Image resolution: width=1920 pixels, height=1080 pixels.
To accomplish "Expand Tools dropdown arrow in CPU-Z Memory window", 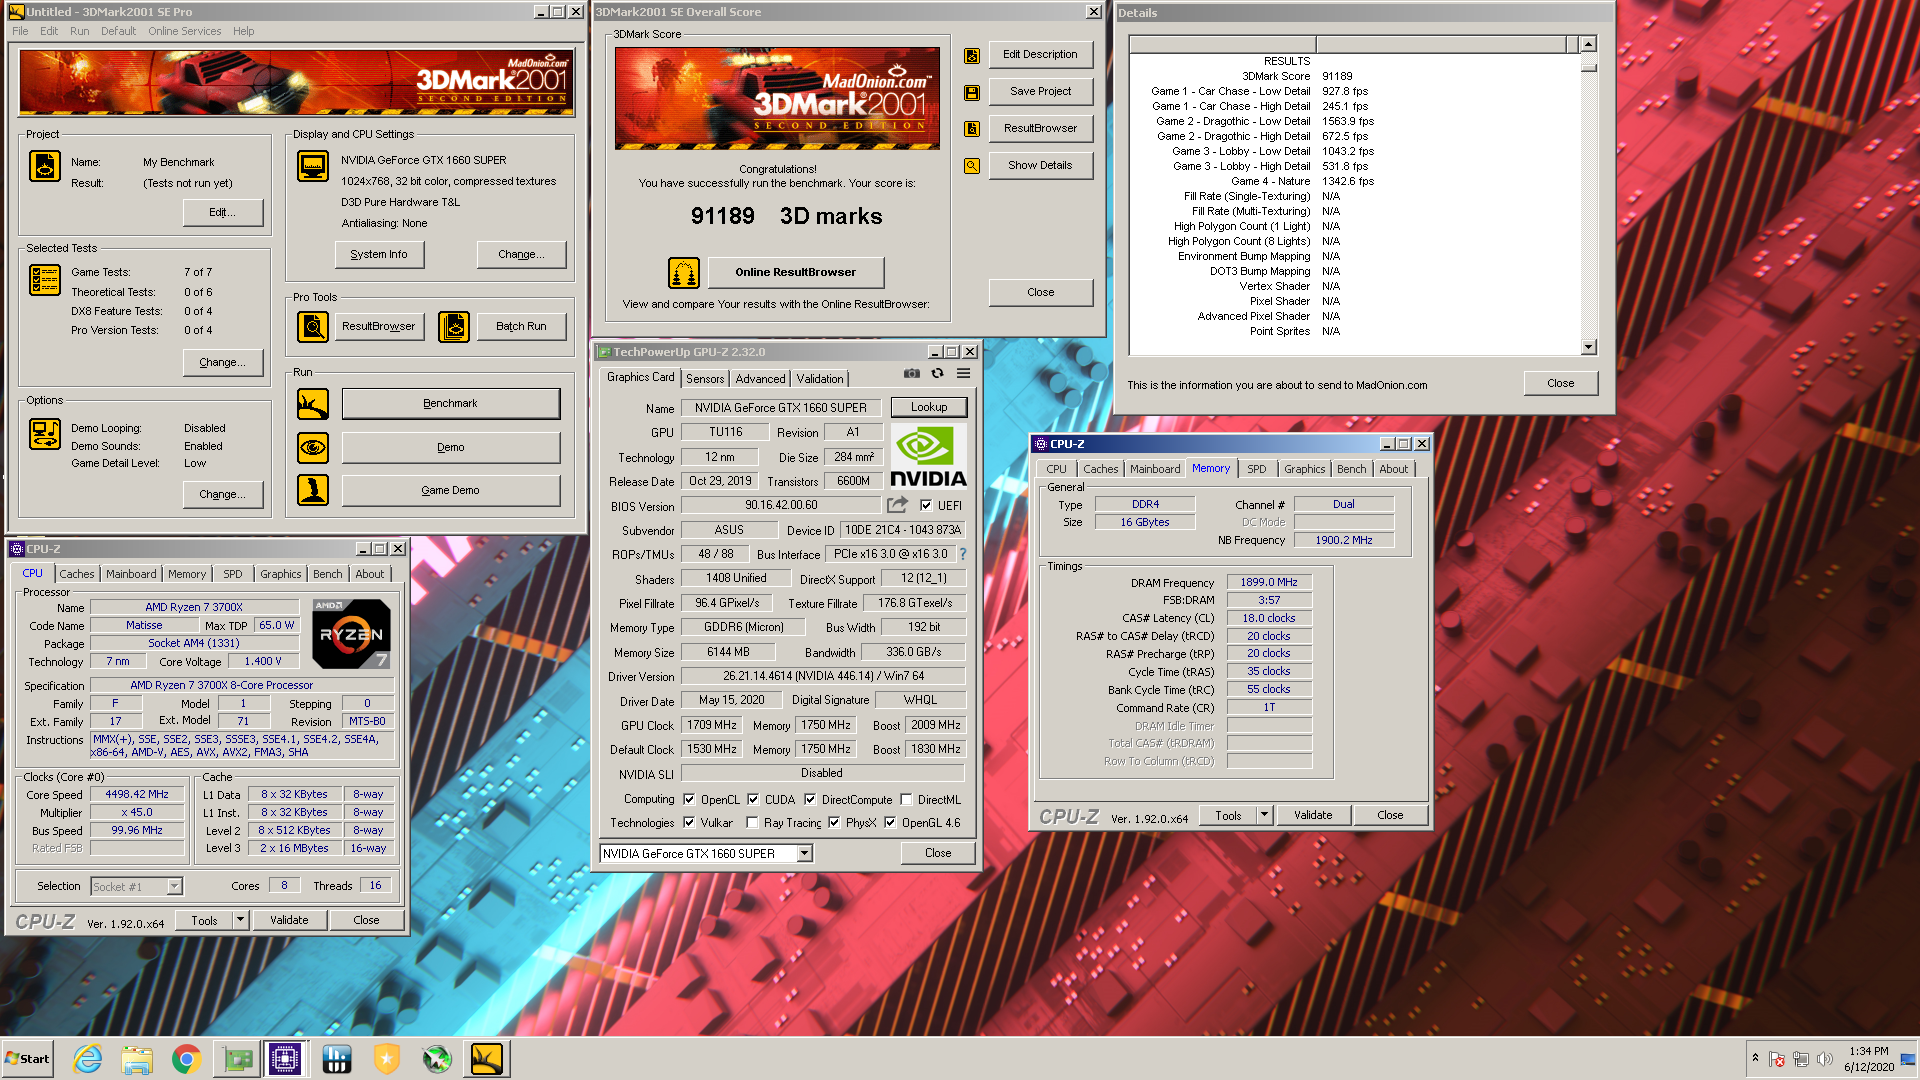I will 1264,815.
